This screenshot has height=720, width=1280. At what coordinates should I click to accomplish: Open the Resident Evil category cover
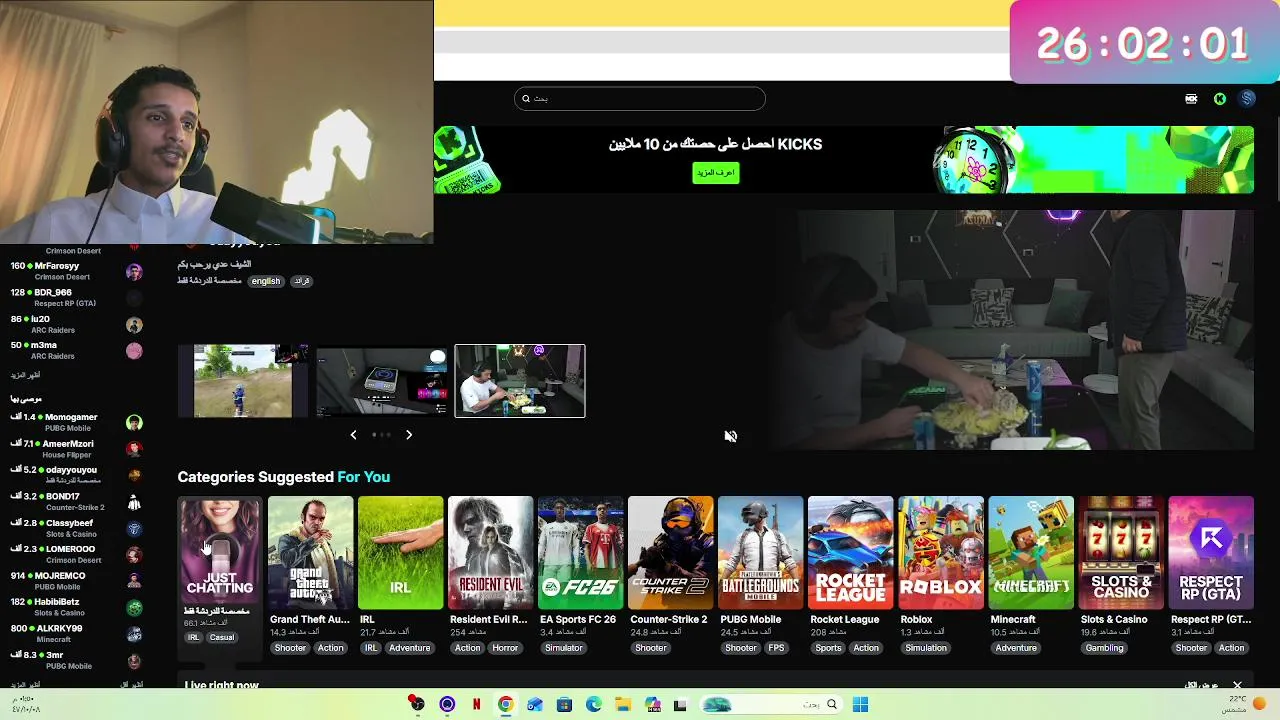tap(490, 553)
